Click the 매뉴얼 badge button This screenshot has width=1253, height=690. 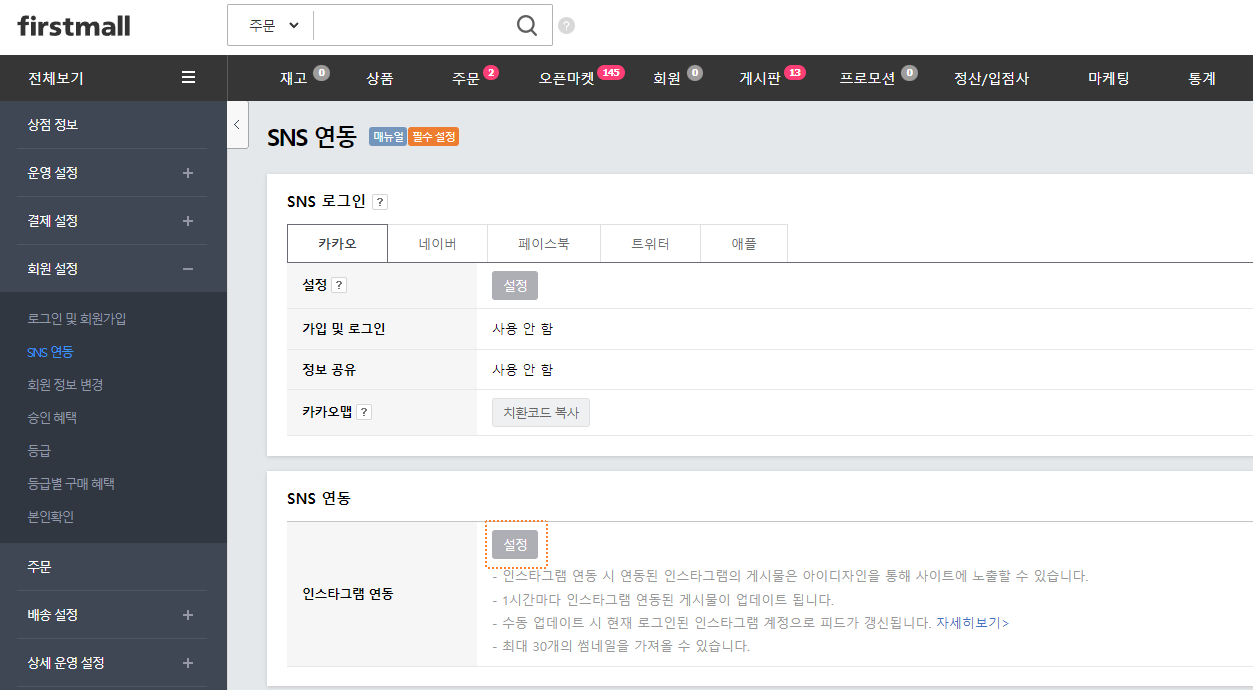(x=388, y=137)
